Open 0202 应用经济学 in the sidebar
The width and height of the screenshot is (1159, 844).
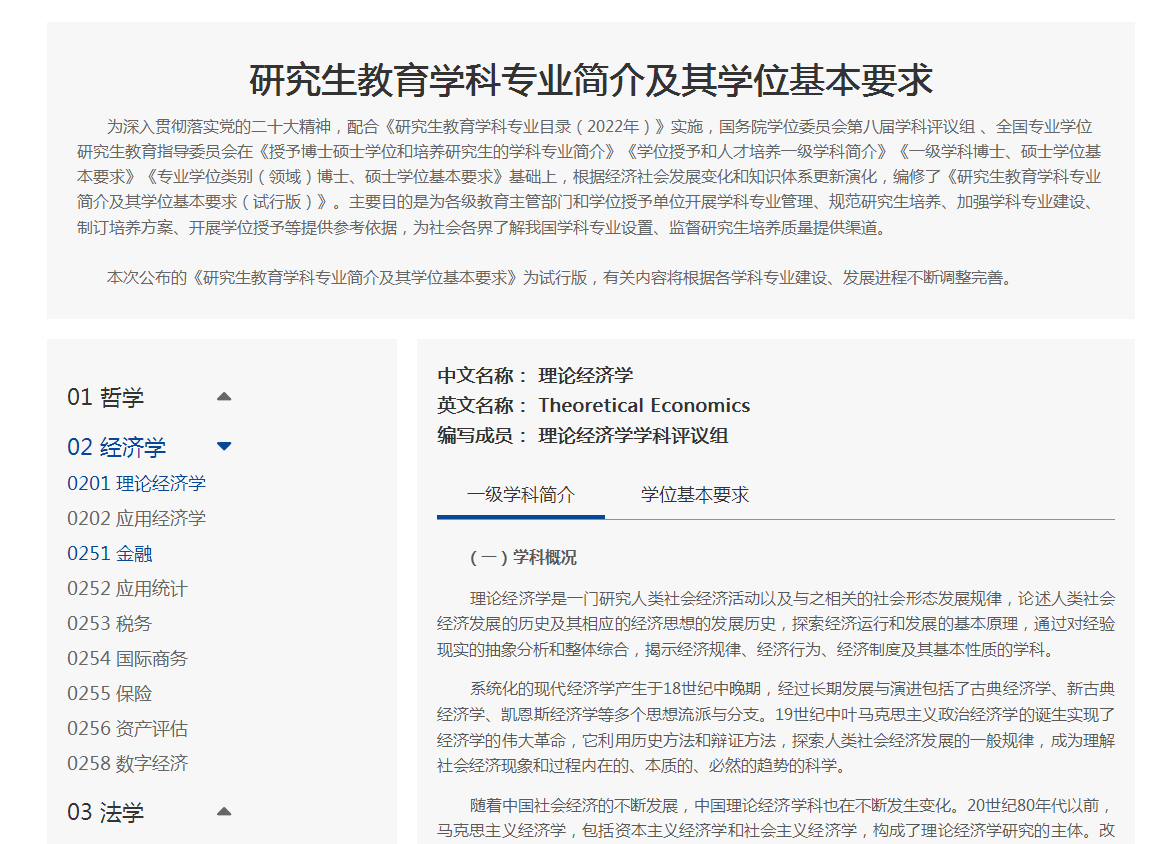tap(137, 518)
